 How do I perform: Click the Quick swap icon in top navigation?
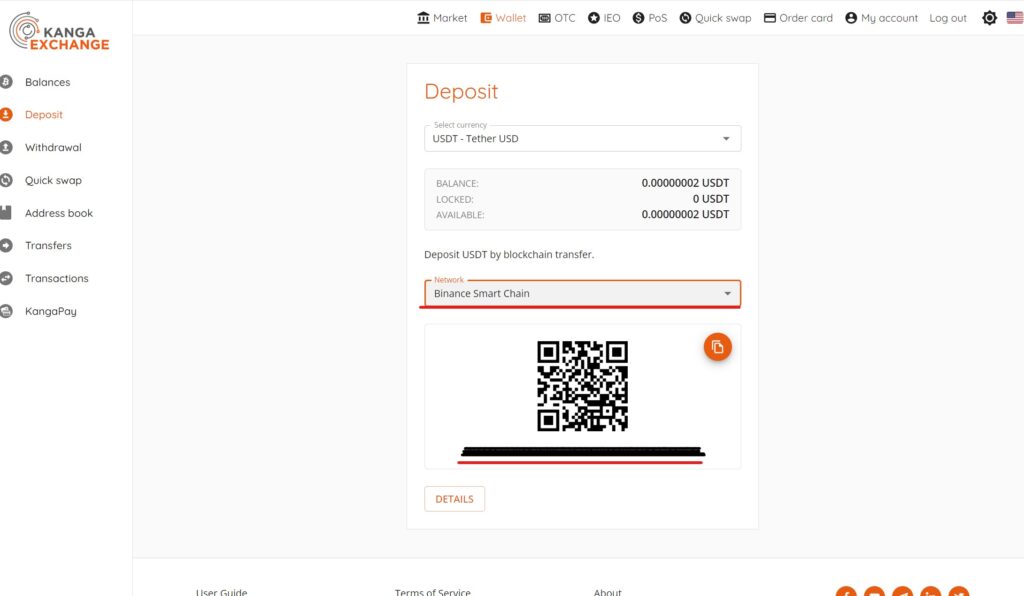[685, 18]
